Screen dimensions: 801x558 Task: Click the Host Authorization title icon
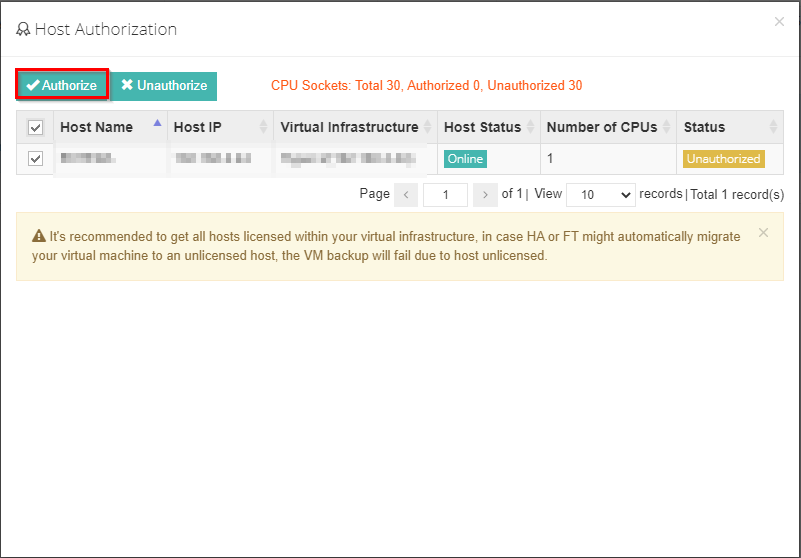(23, 29)
